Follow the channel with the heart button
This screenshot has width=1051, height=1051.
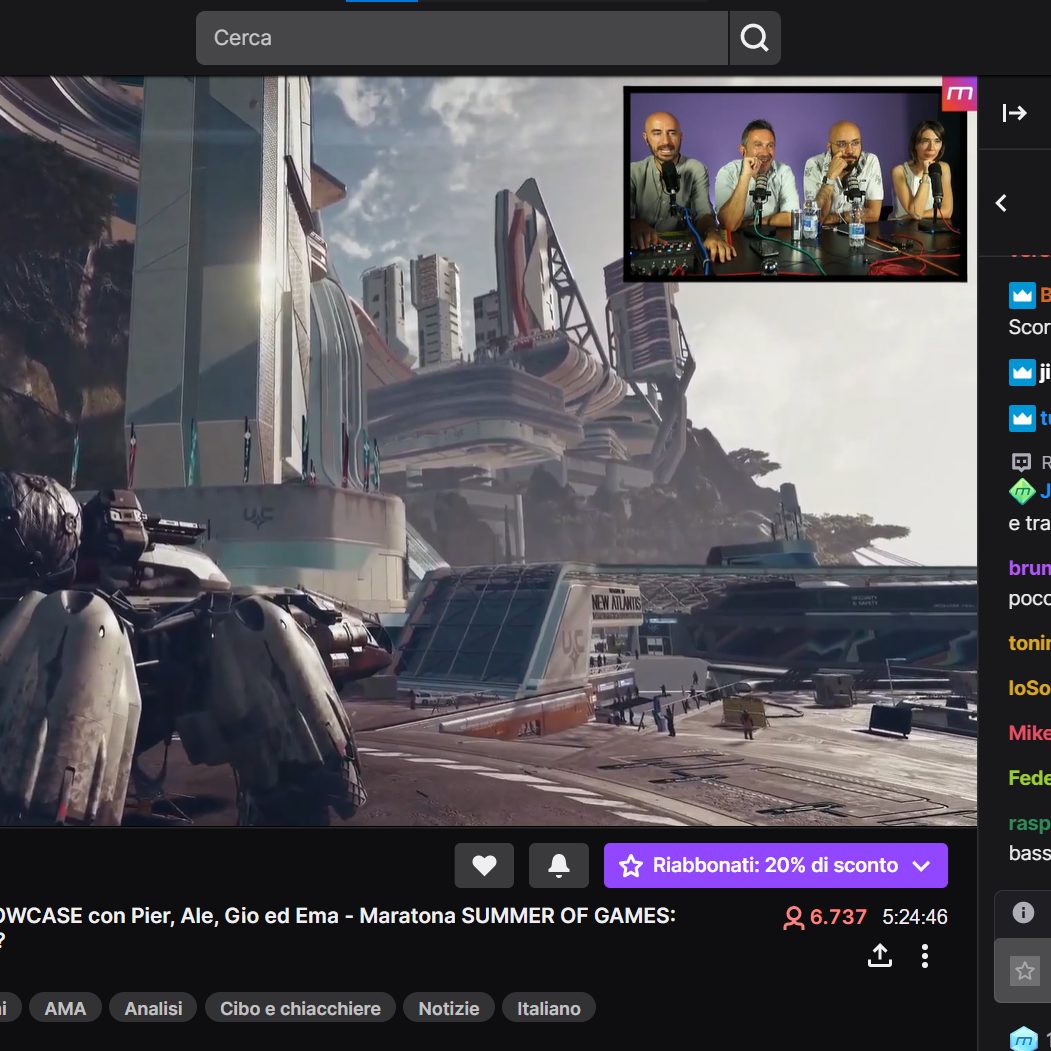tap(484, 865)
